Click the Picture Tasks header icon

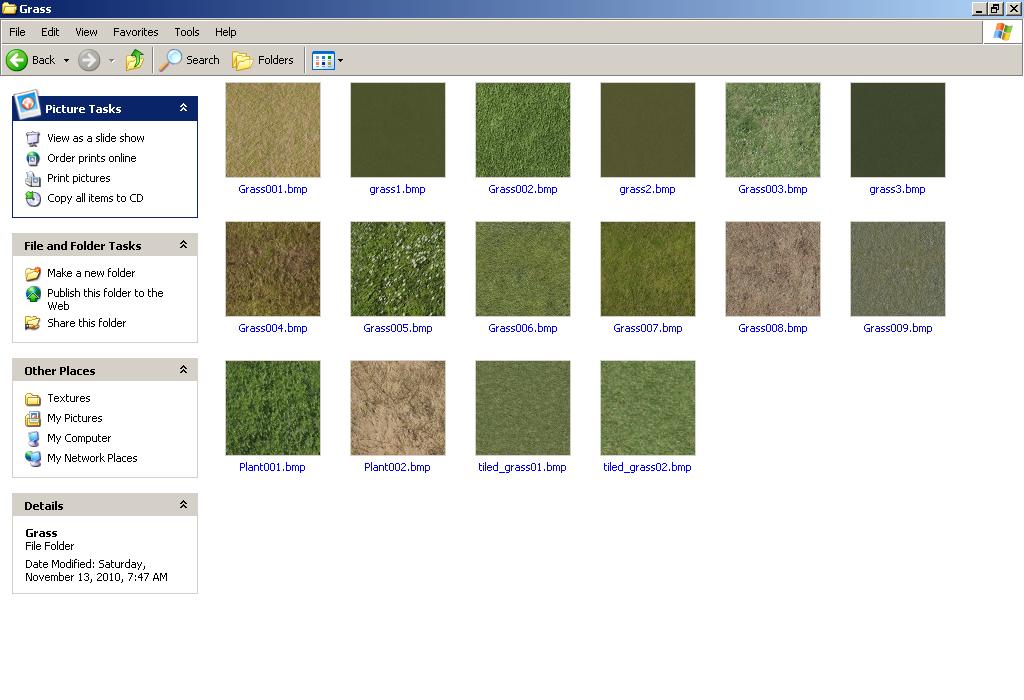pyautogui.click(x=27, y=104)
